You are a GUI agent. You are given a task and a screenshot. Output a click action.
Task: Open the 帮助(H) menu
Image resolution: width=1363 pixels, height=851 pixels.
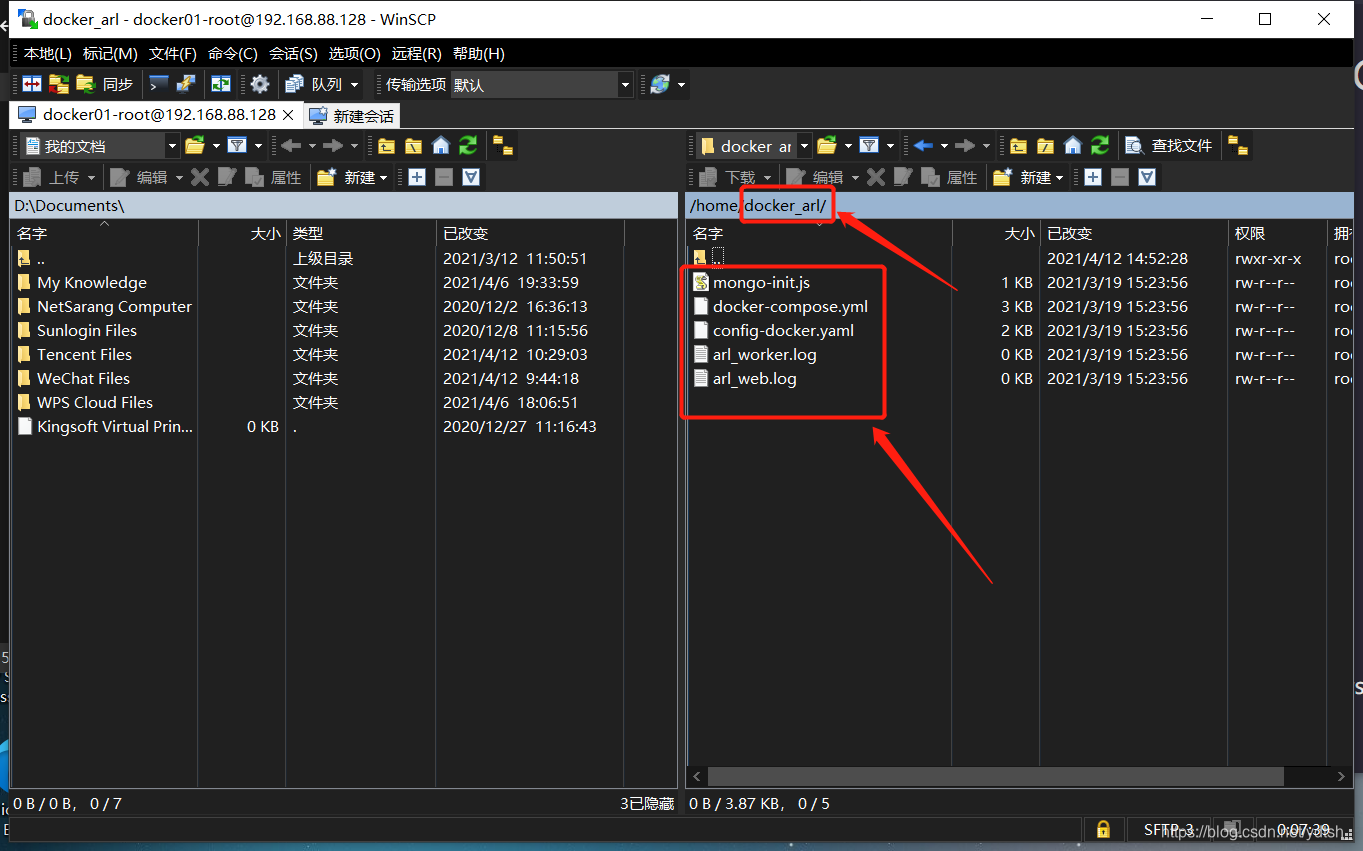pos(479,54)
